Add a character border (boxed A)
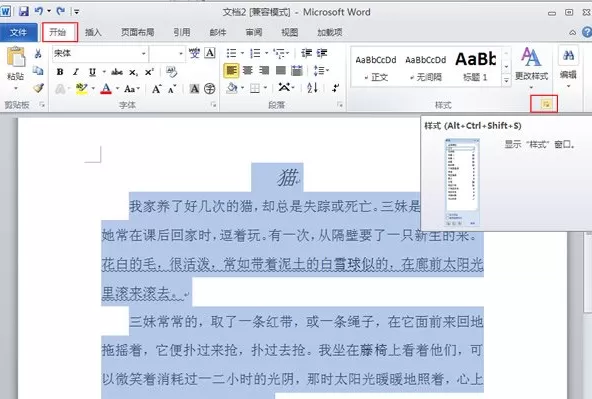The width and height of the screenshot is (592, 399). tap(210, 53)
